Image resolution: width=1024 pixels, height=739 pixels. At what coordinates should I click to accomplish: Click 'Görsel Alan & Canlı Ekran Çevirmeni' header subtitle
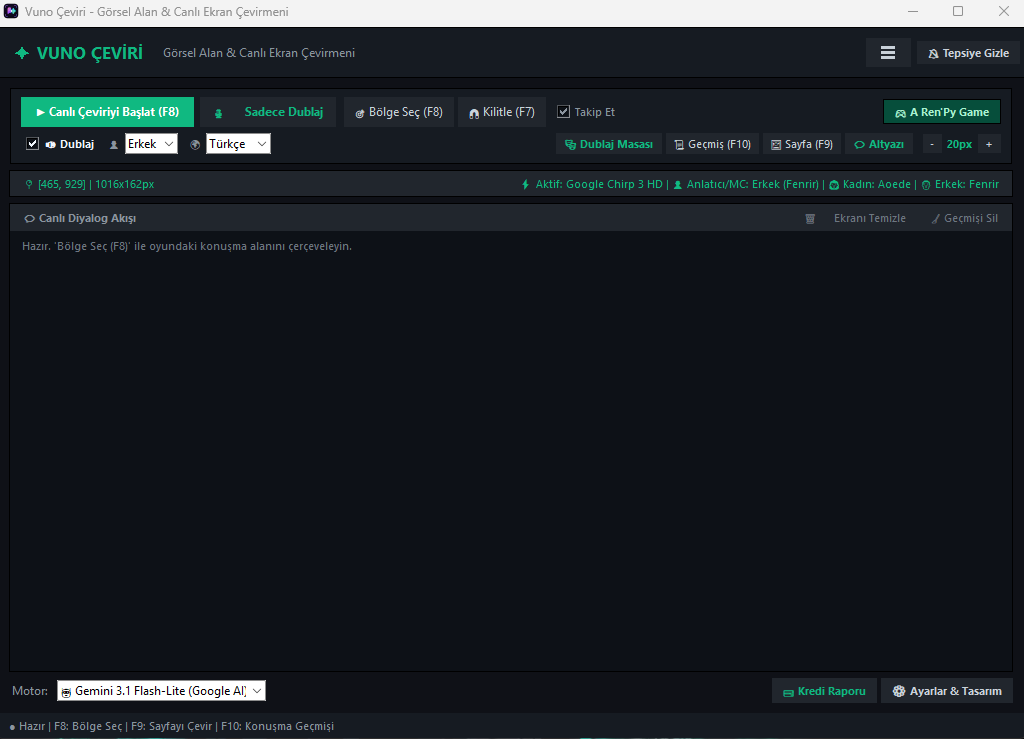[259, 54]
